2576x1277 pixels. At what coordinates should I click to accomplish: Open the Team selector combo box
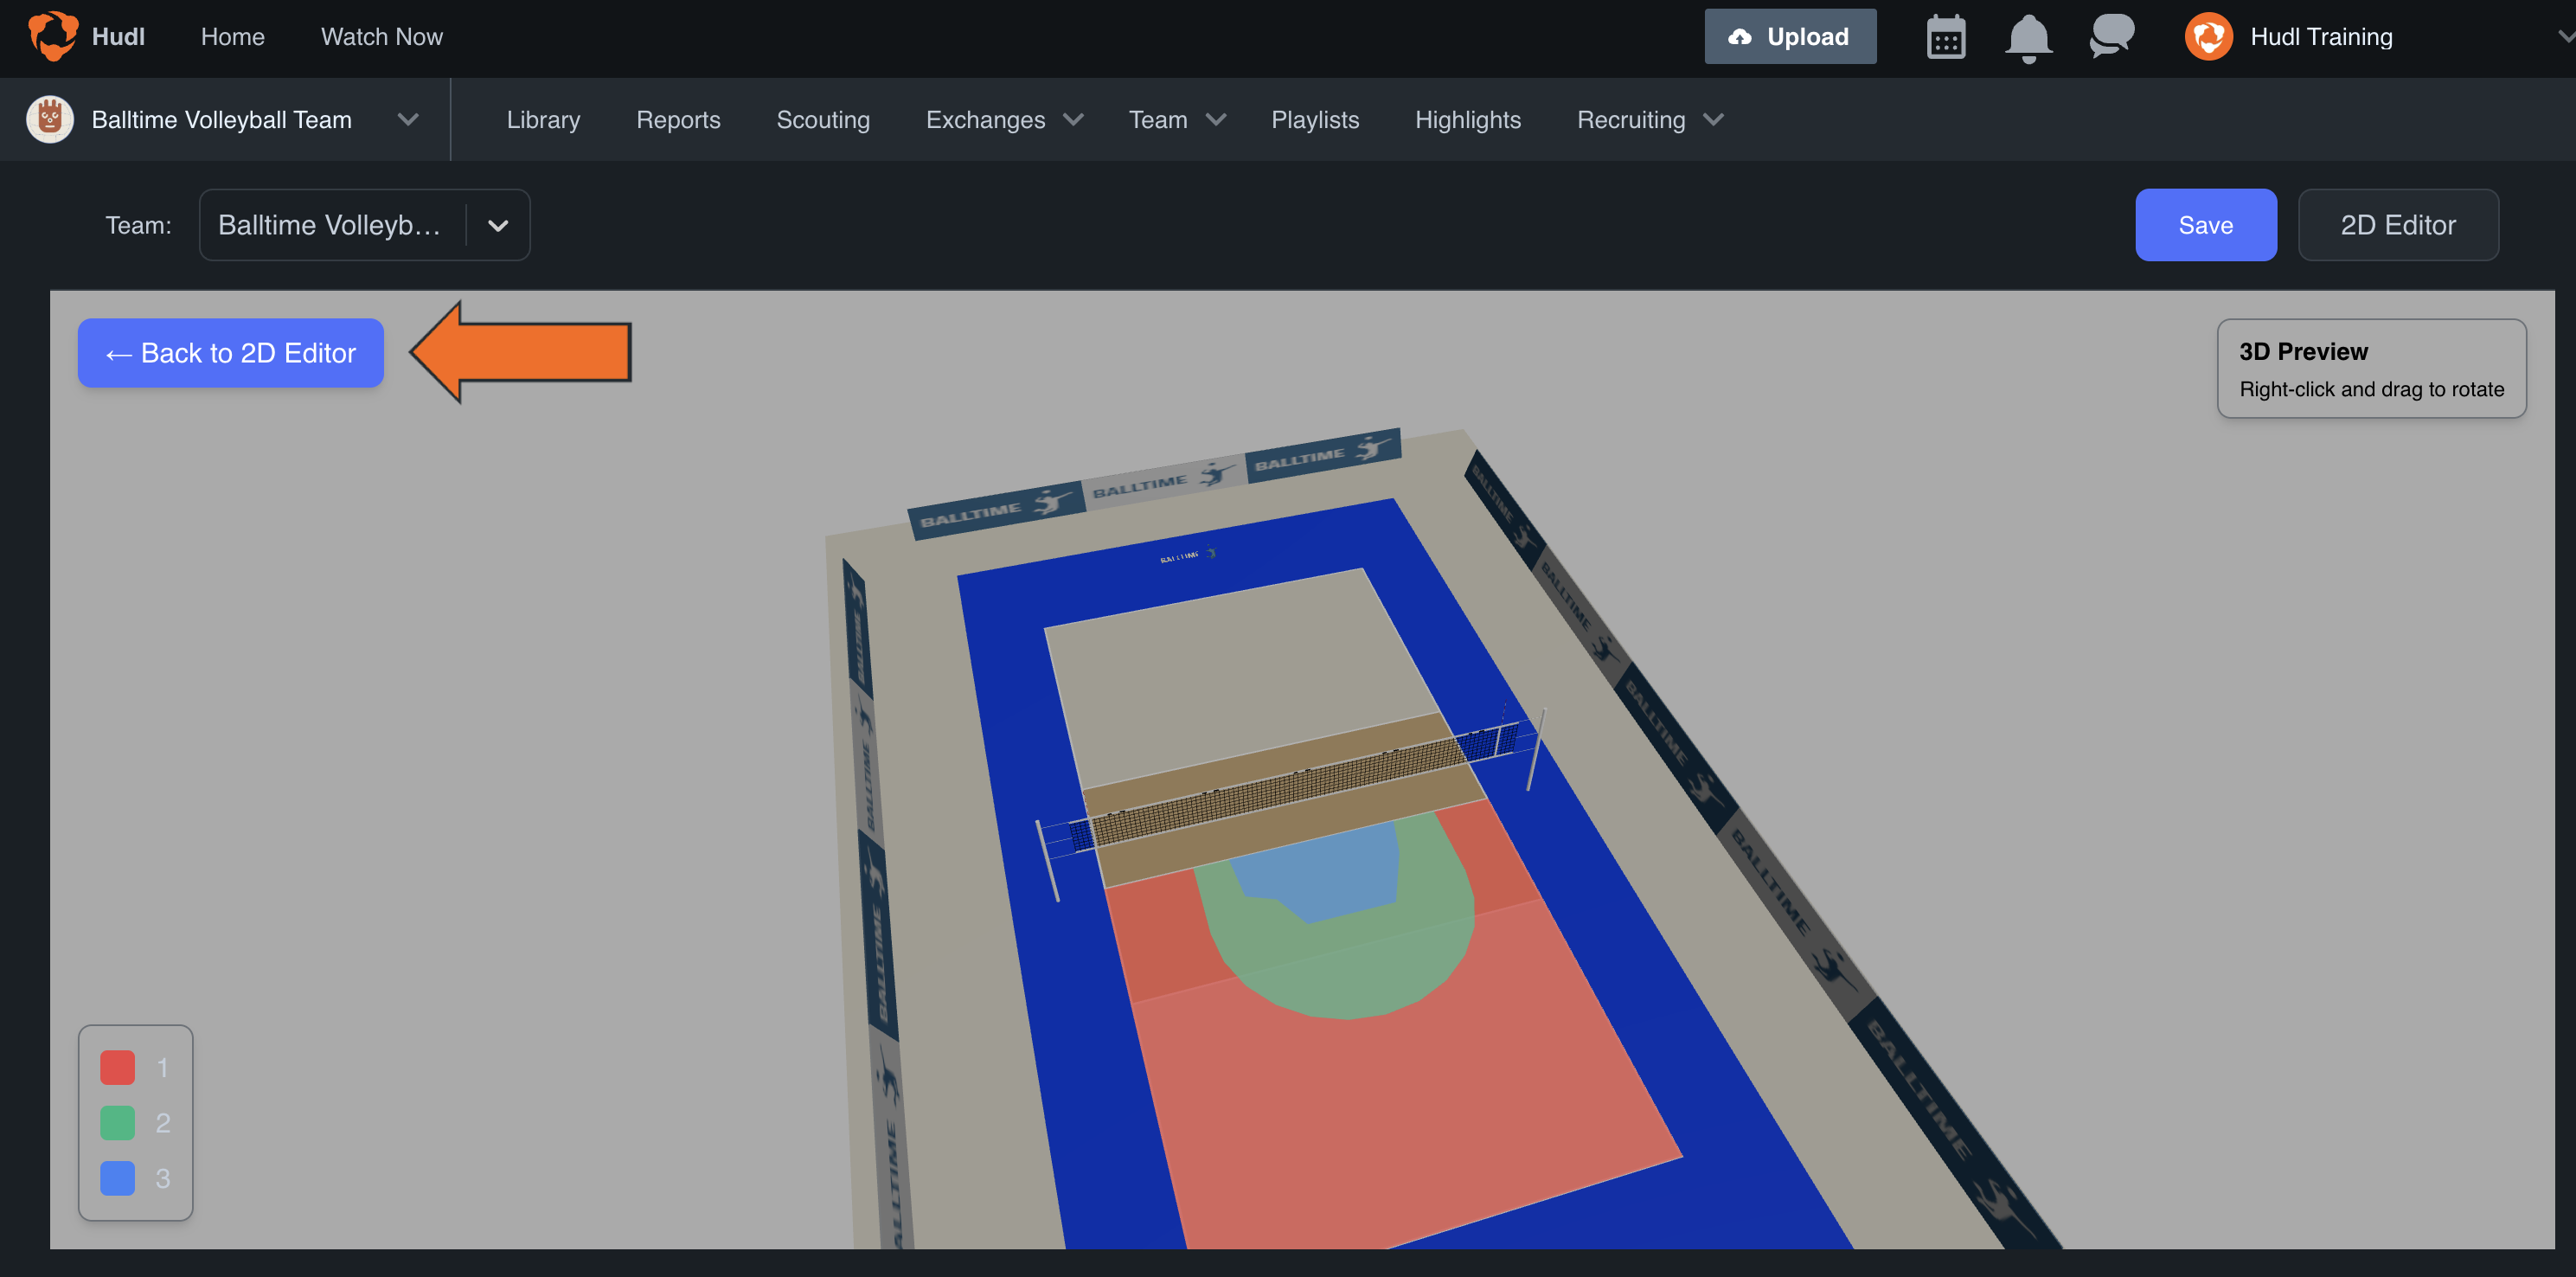(x=364, y=225)
